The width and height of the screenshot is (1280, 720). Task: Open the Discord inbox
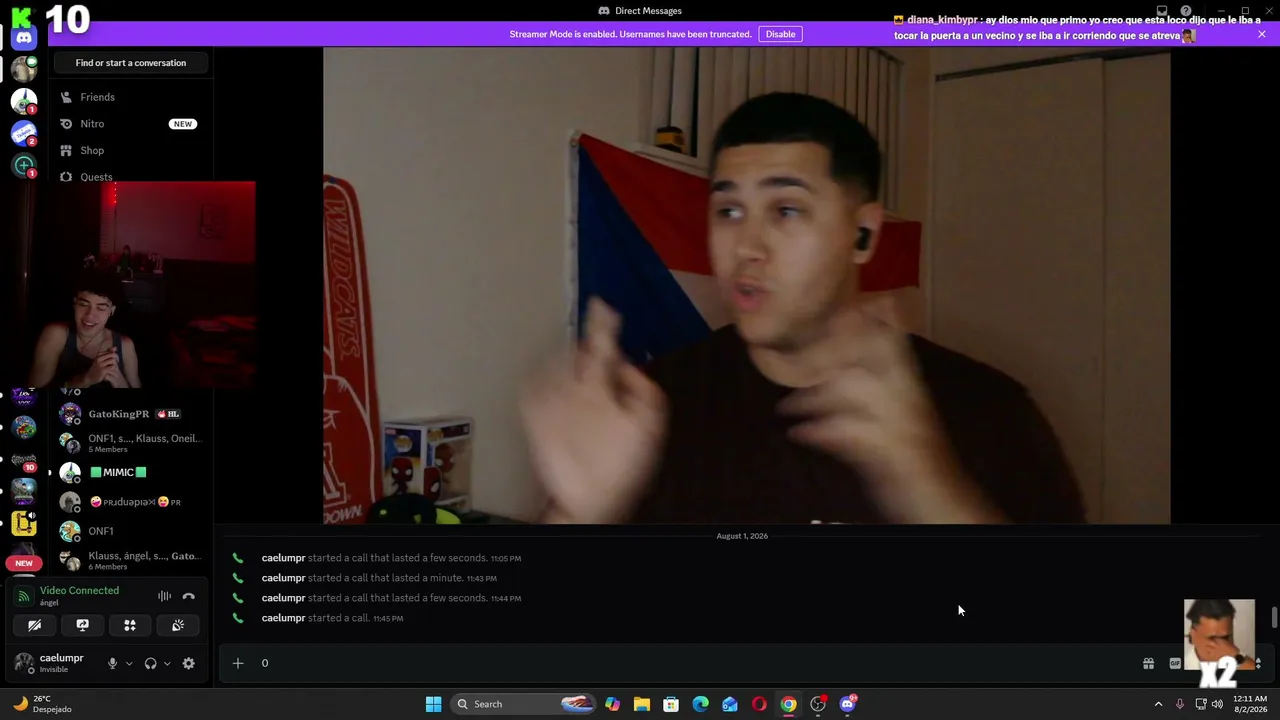[1162, 11]
